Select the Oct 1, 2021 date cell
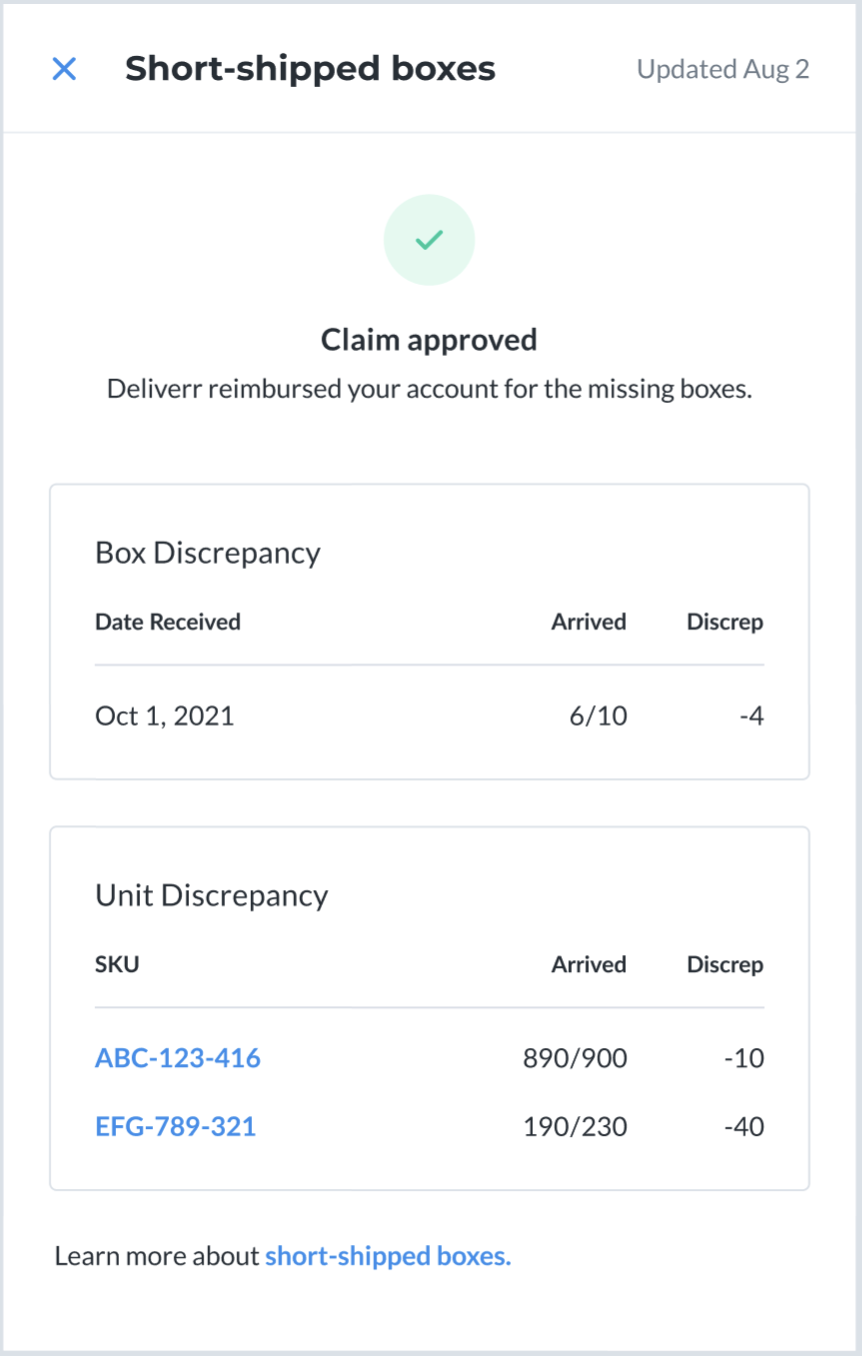 pyautogui.click(x=165, y=716)
